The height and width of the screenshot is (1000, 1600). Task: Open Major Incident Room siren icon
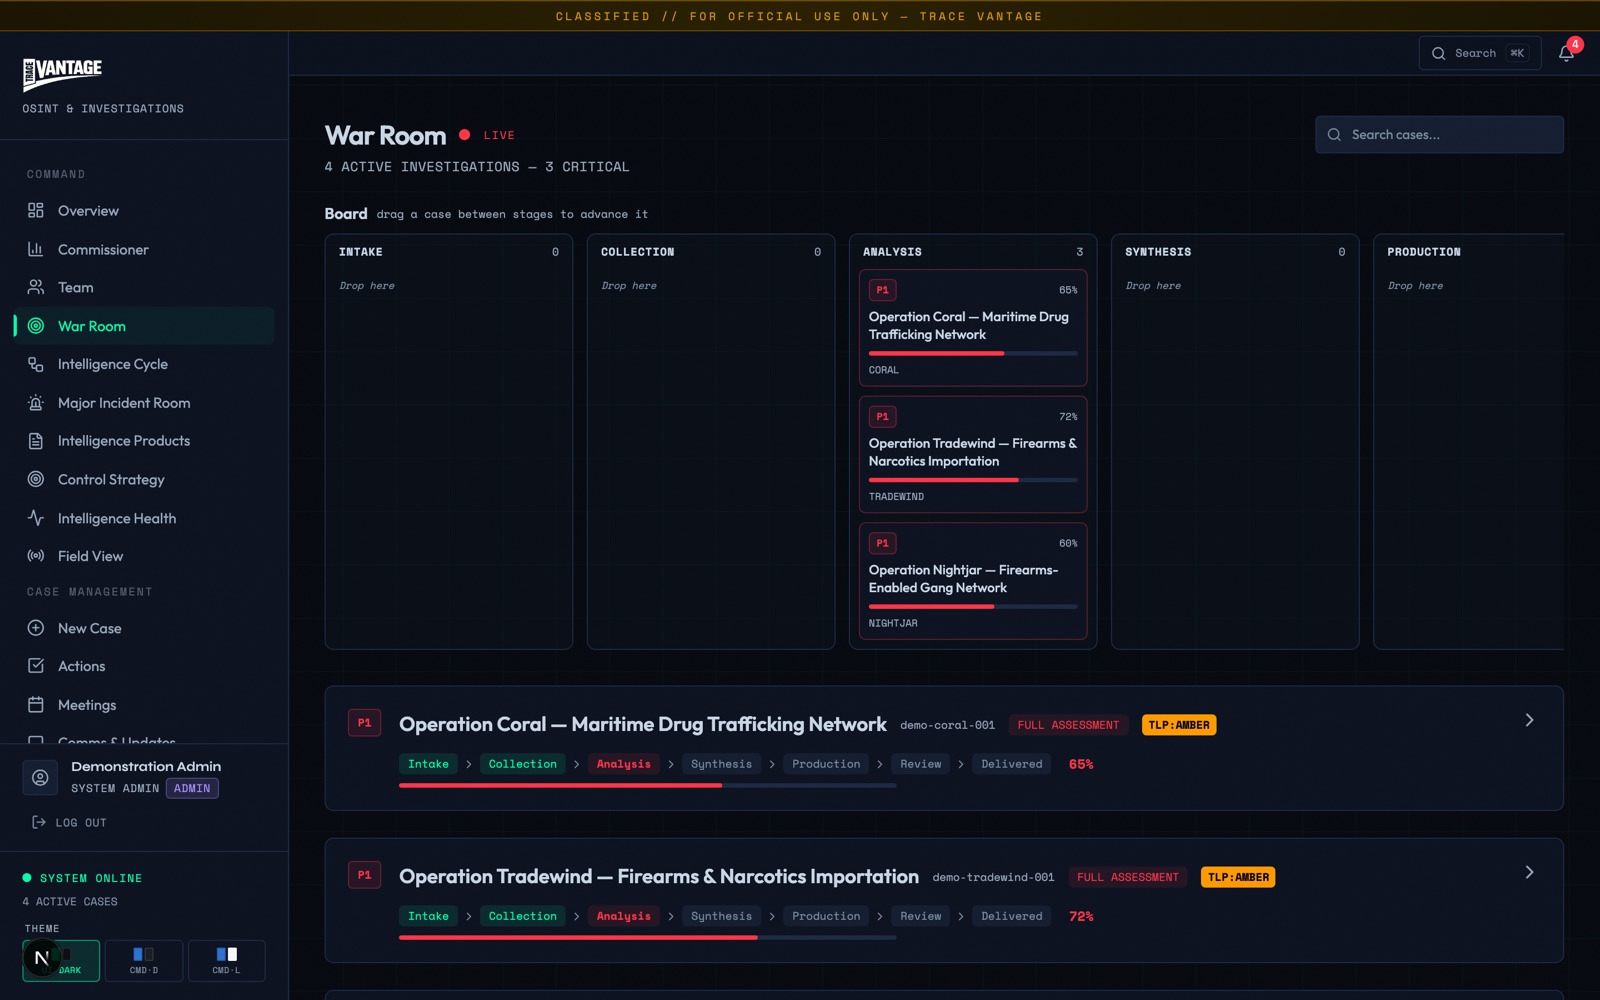click(36, 403)
